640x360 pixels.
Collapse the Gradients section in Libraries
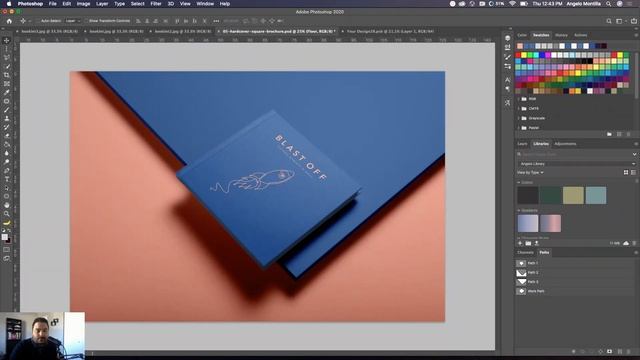tap(519, 211)
